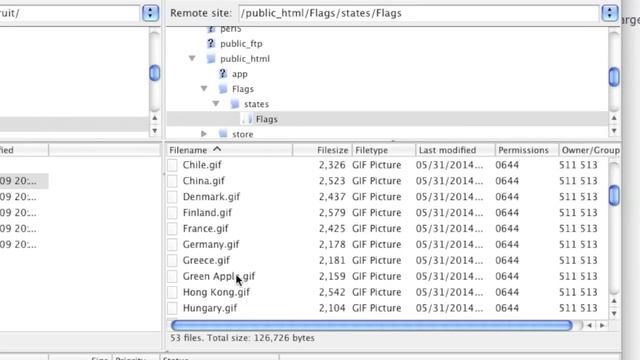Select the Hong Kong.gif file
This screenshot has width=640, height=360.
[x=216, y=292]
